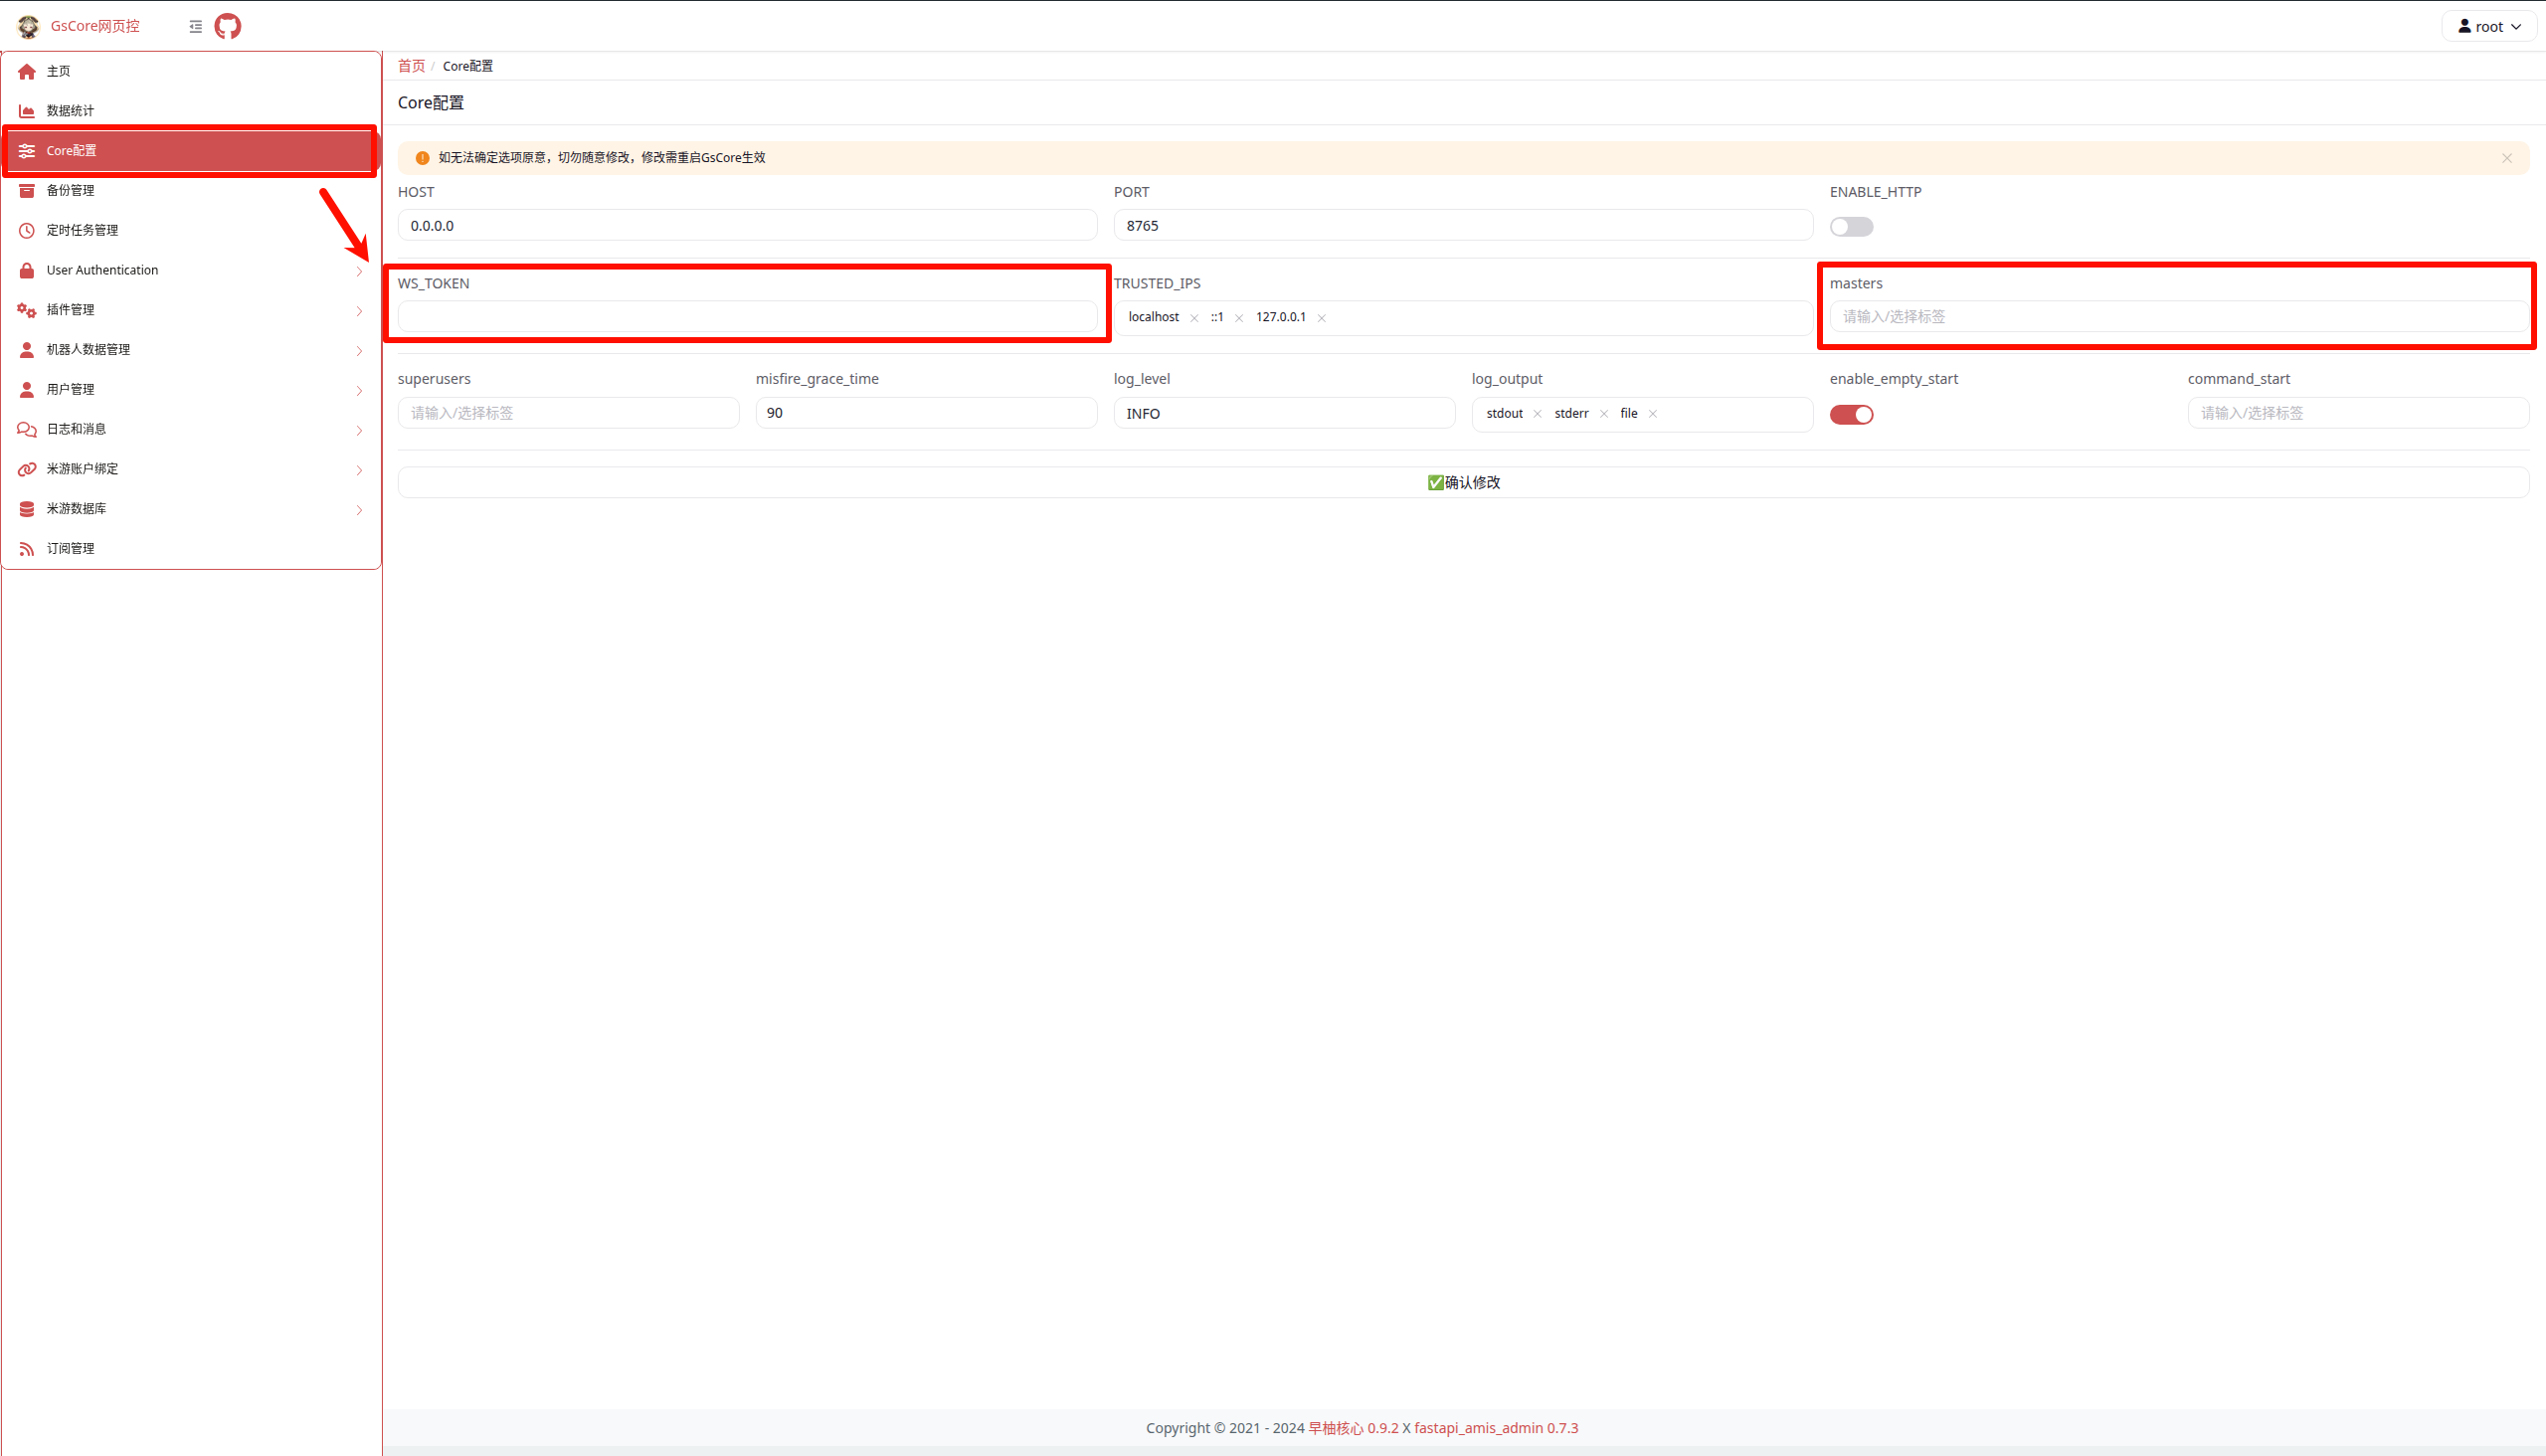The width and height of the screenshot is (2546, 1456).
Task: Remove the localhost tag from TRUSTED_IPS
Action: 1194,318
